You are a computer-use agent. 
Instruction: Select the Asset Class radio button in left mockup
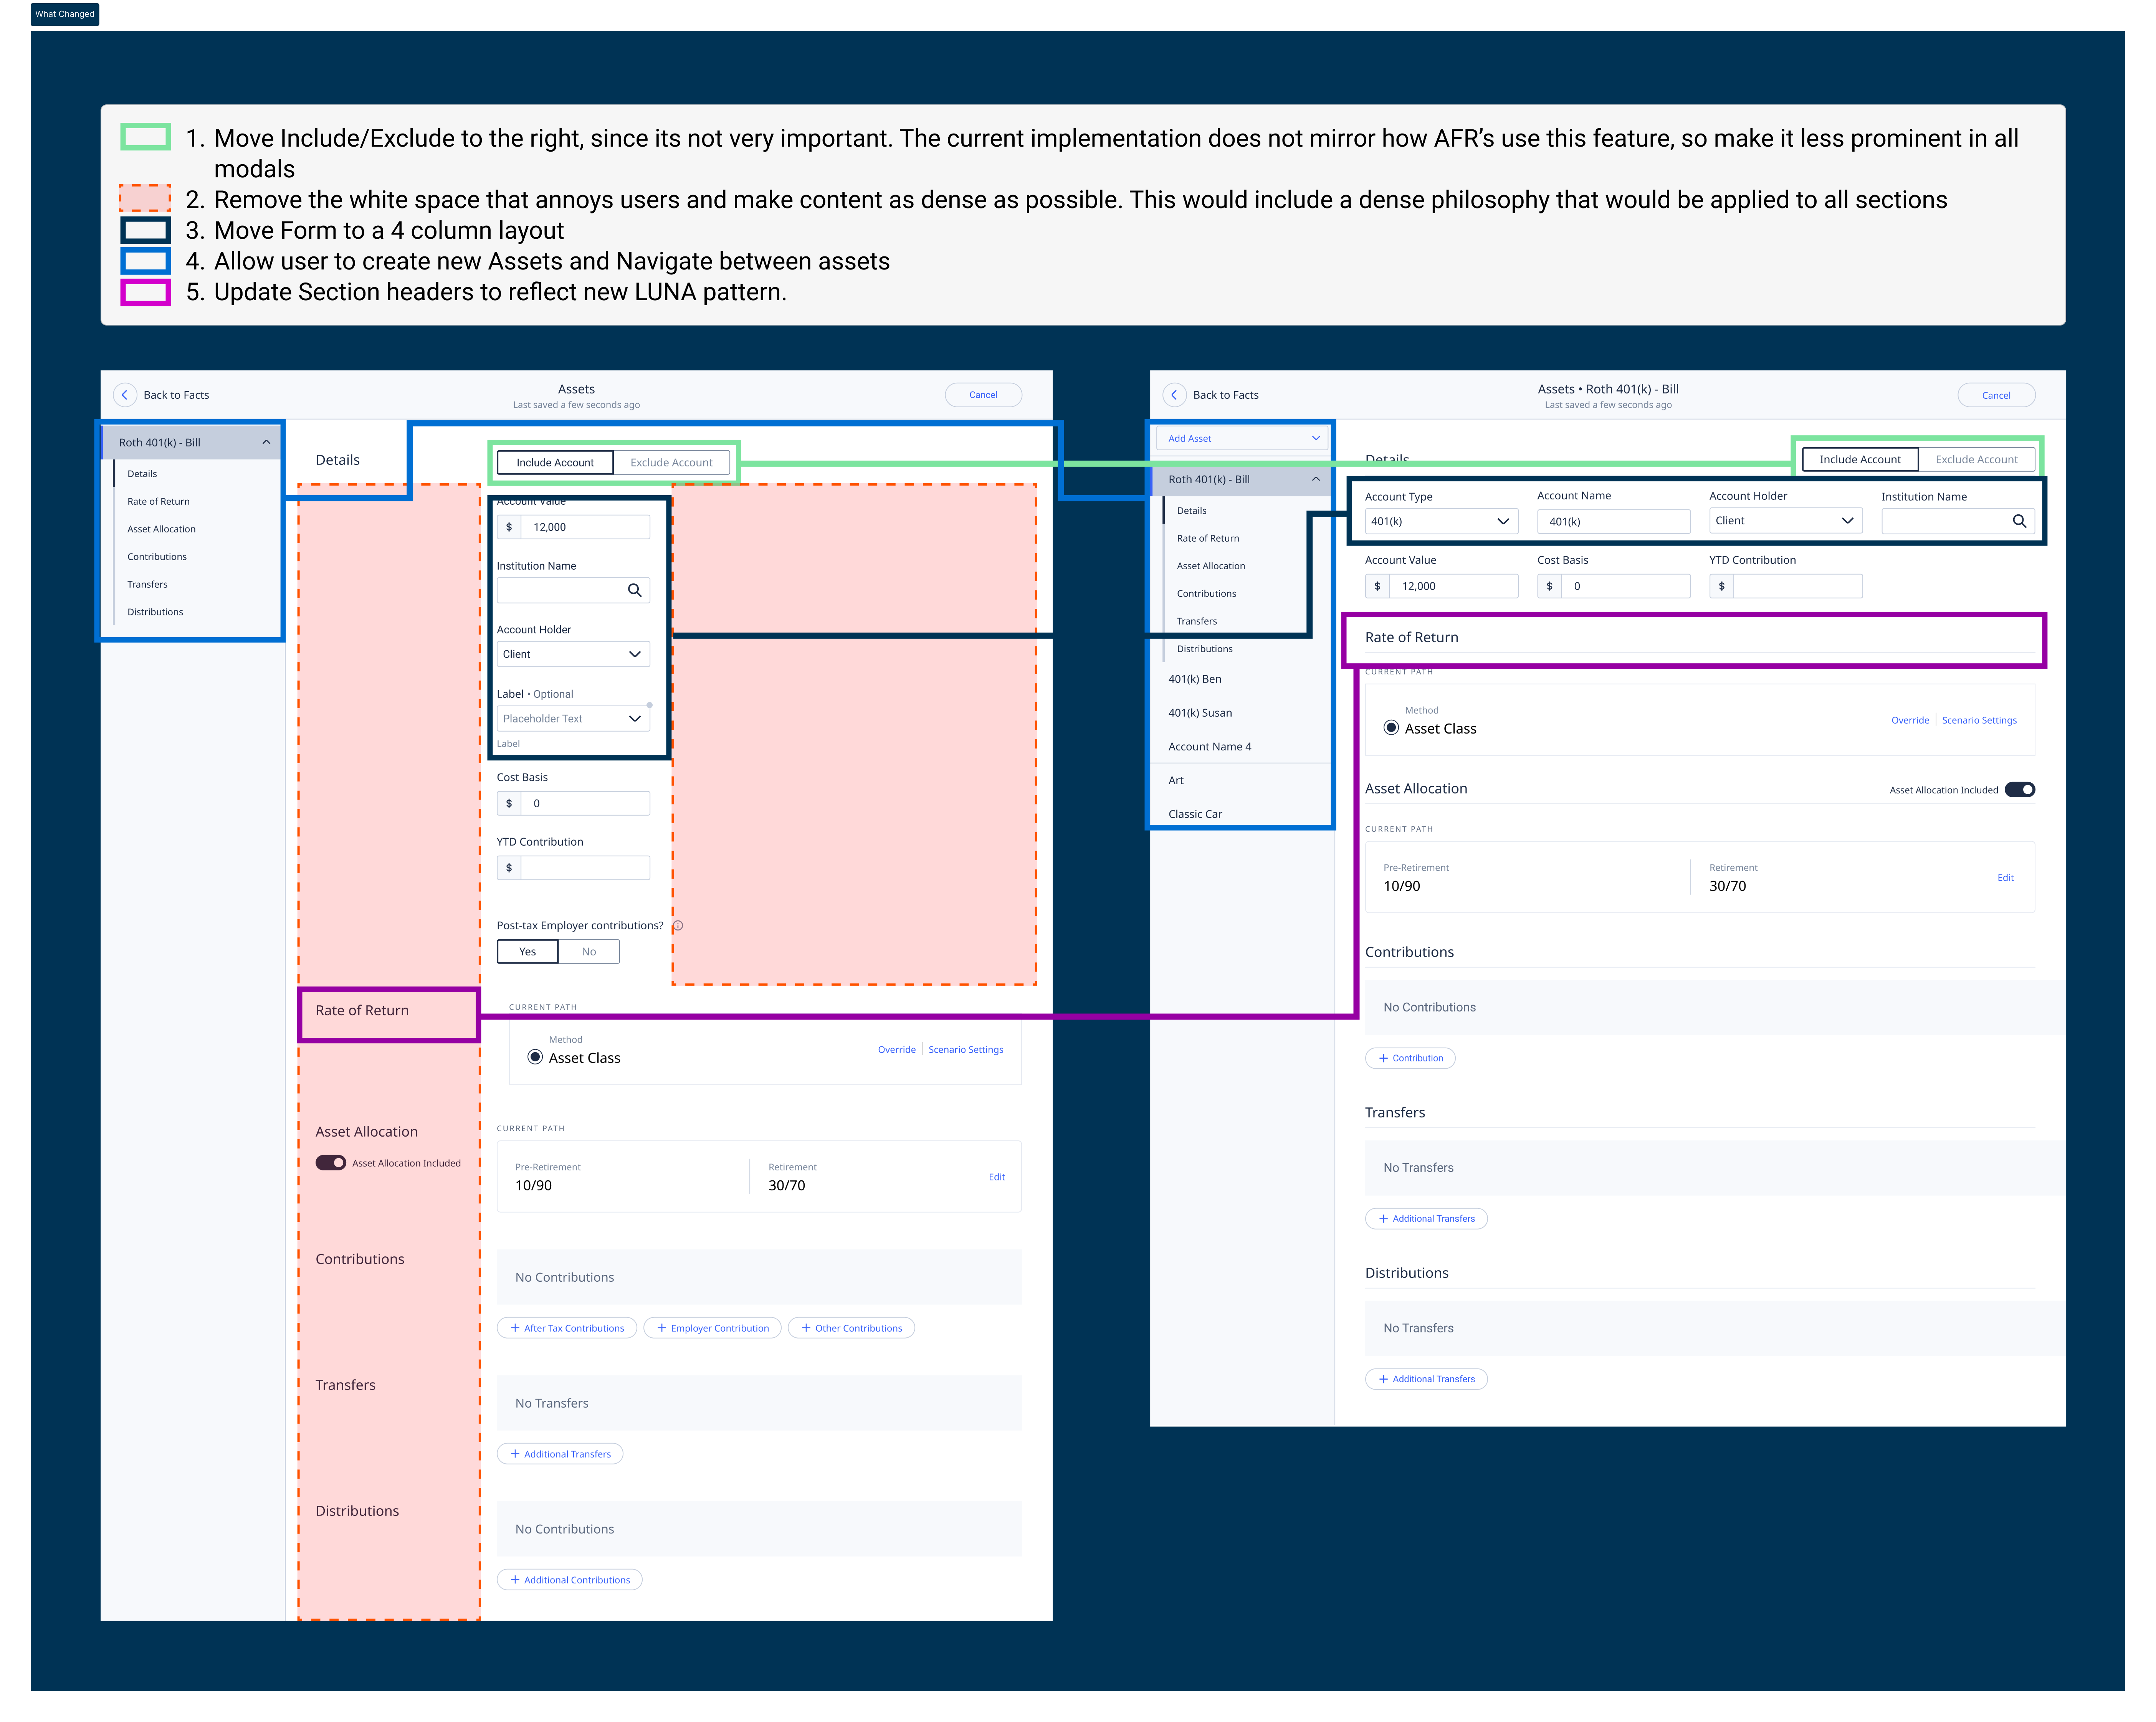click(535, 1057)
